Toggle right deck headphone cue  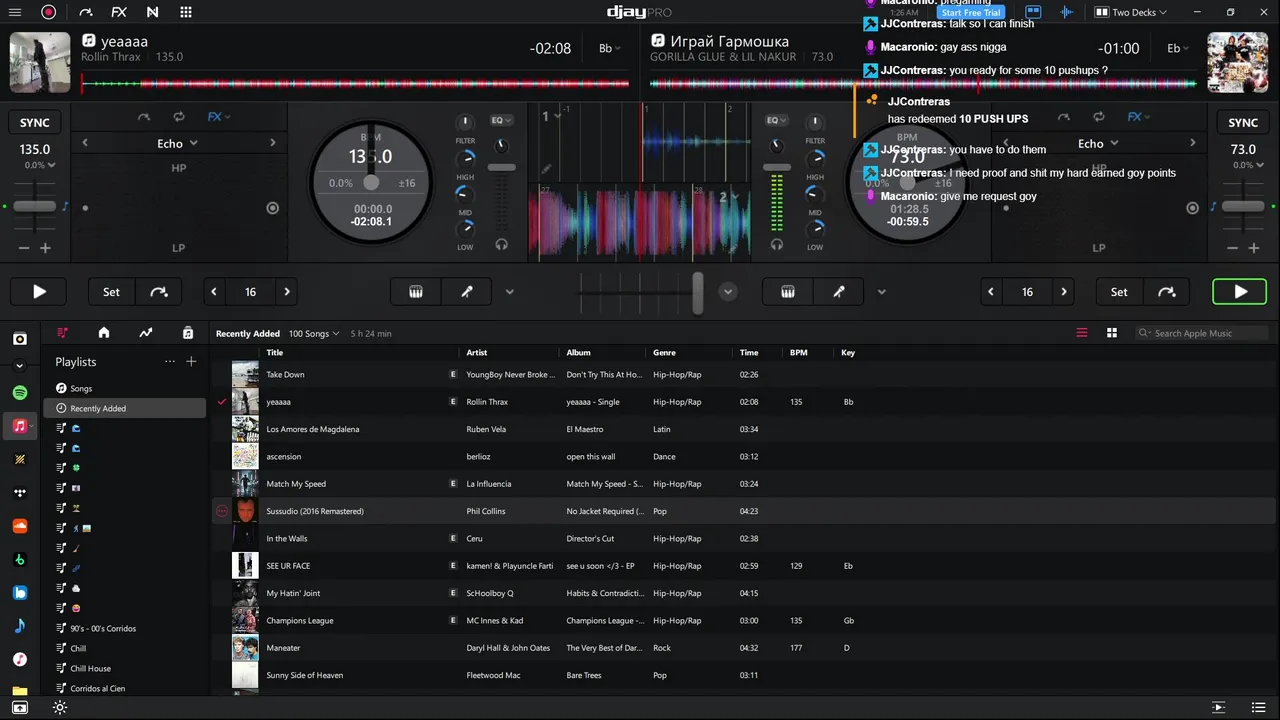(x=777, y=244)
